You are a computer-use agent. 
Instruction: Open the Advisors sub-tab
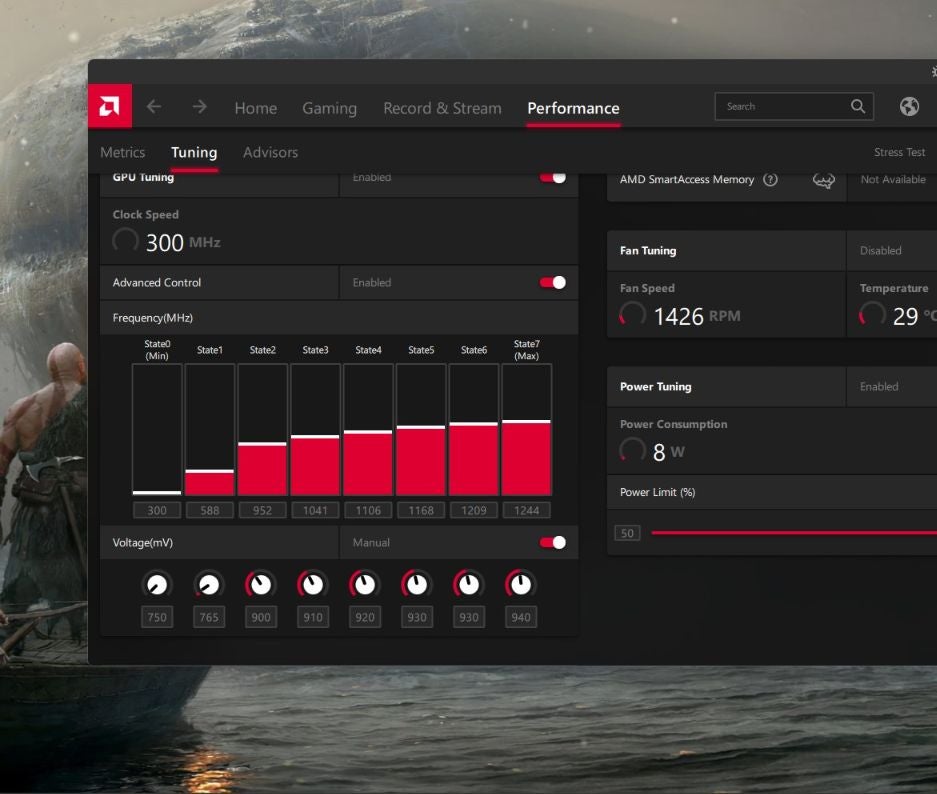click(x=270, y=152)
